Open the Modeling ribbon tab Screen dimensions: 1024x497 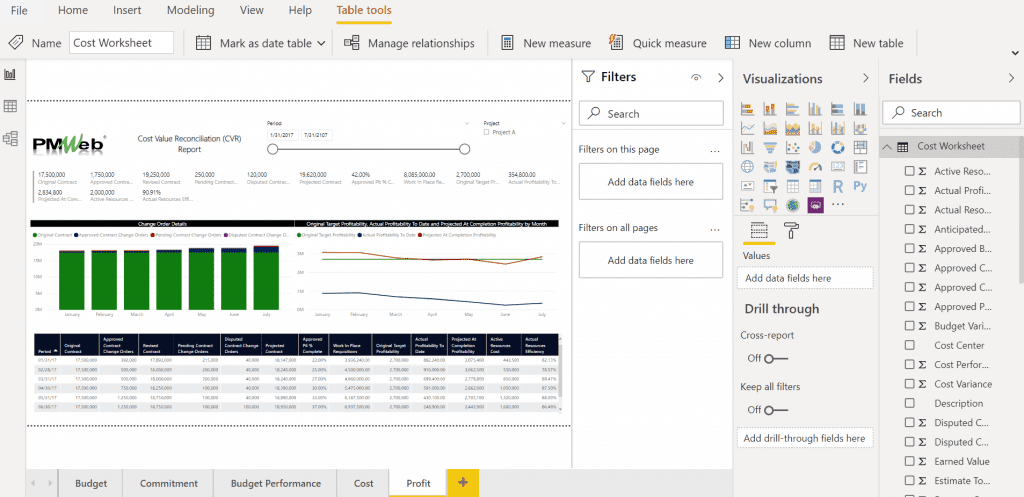[x=190, y=10]
